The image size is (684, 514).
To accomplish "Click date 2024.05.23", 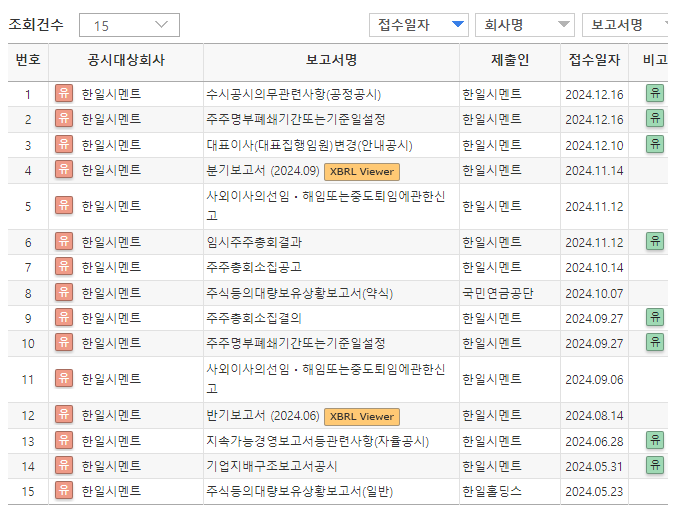I will coord(594,492).
